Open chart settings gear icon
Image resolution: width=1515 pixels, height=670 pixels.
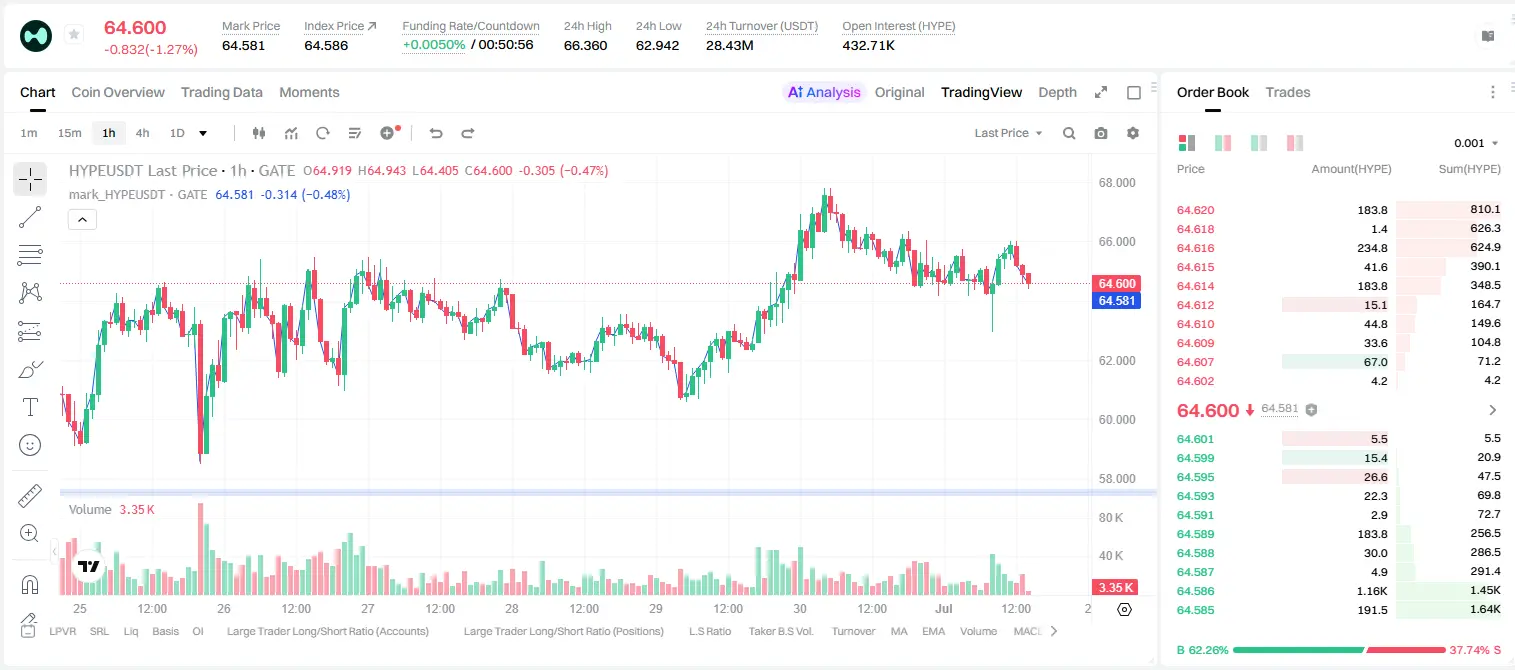click(1133, 133)
